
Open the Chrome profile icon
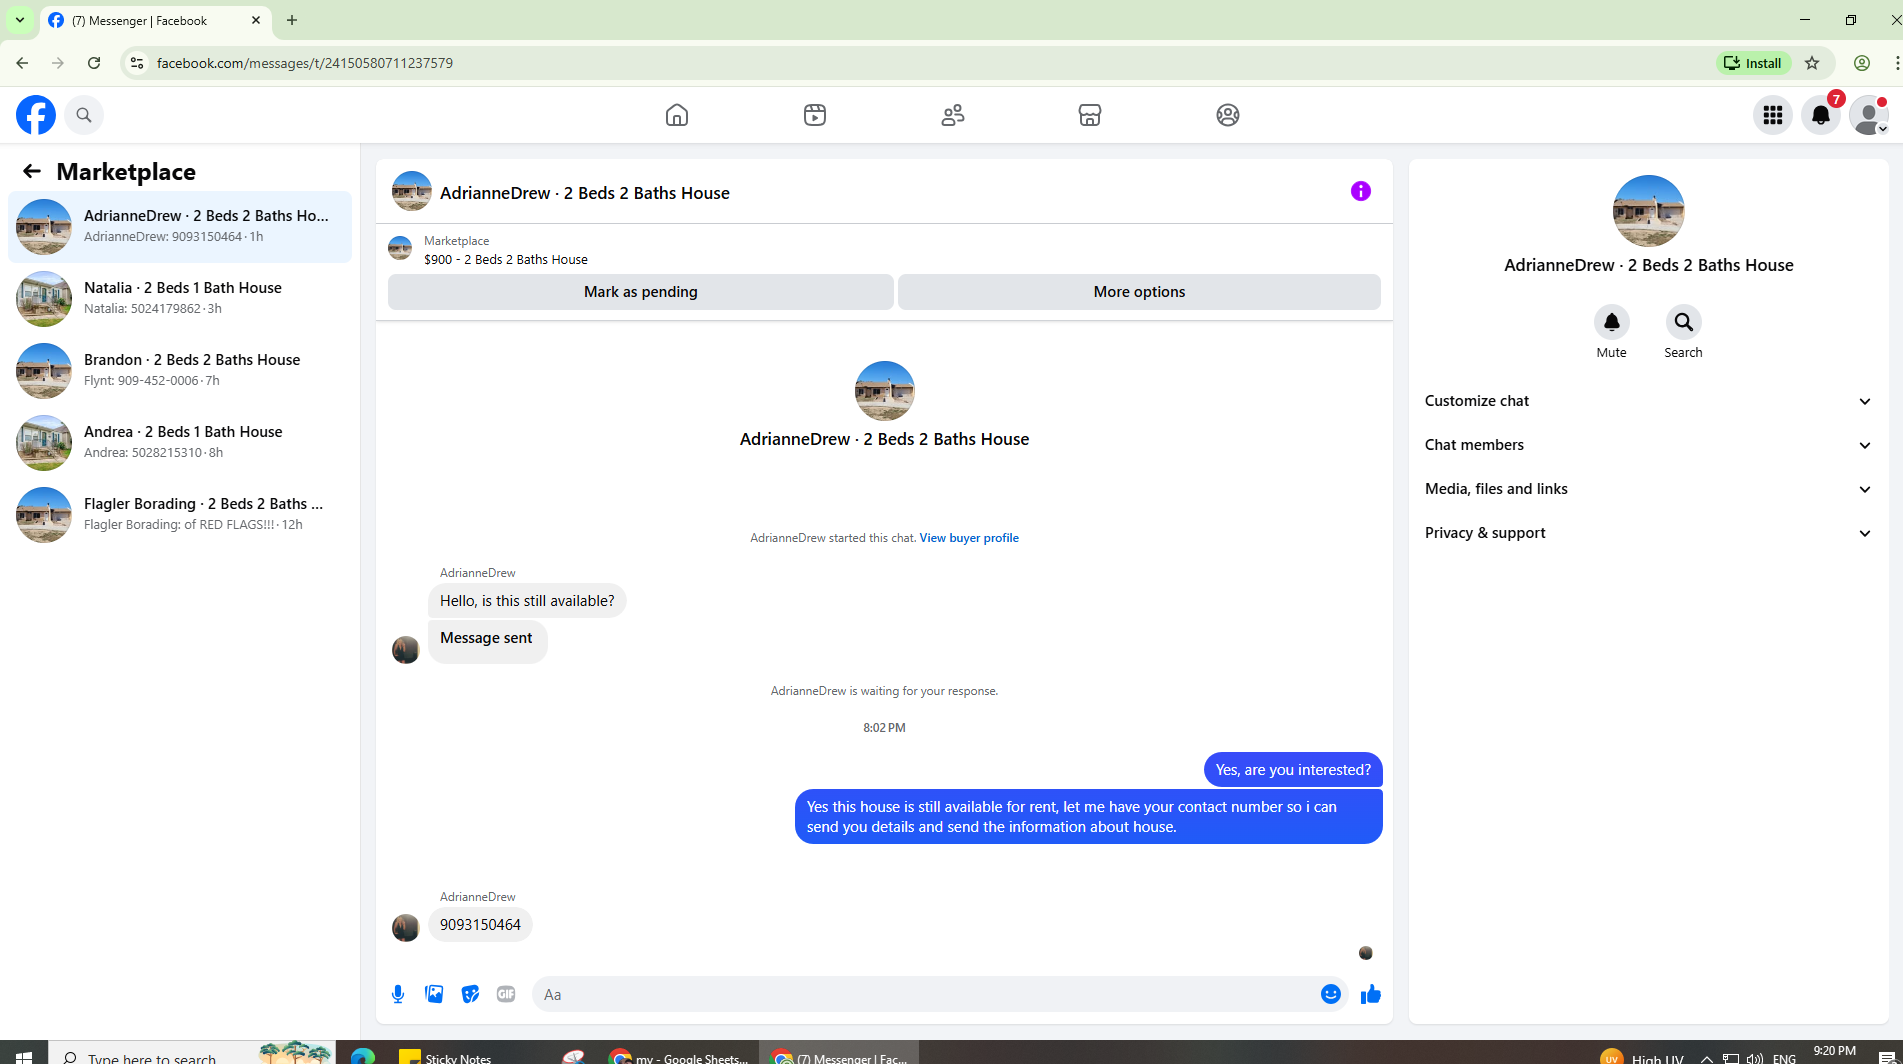pos(1862,63)
